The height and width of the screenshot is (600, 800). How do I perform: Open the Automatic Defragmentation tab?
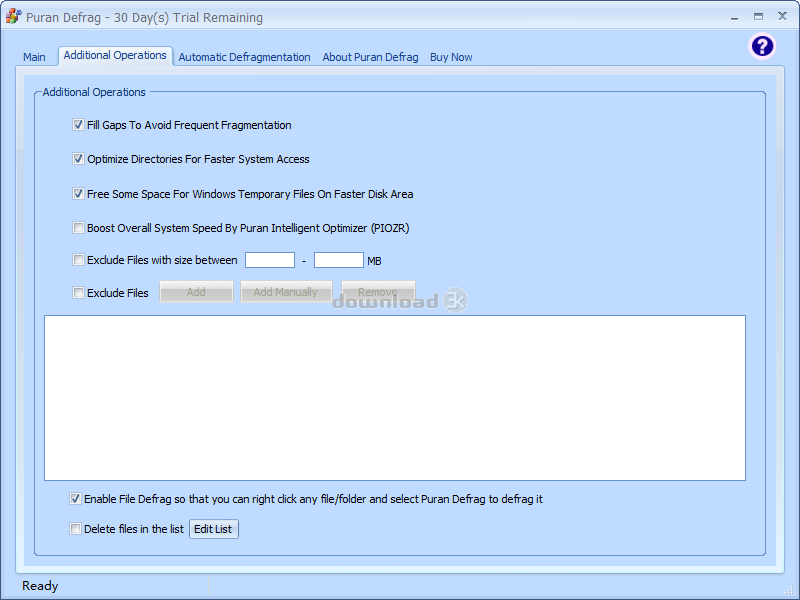click(x=244, y=57)
